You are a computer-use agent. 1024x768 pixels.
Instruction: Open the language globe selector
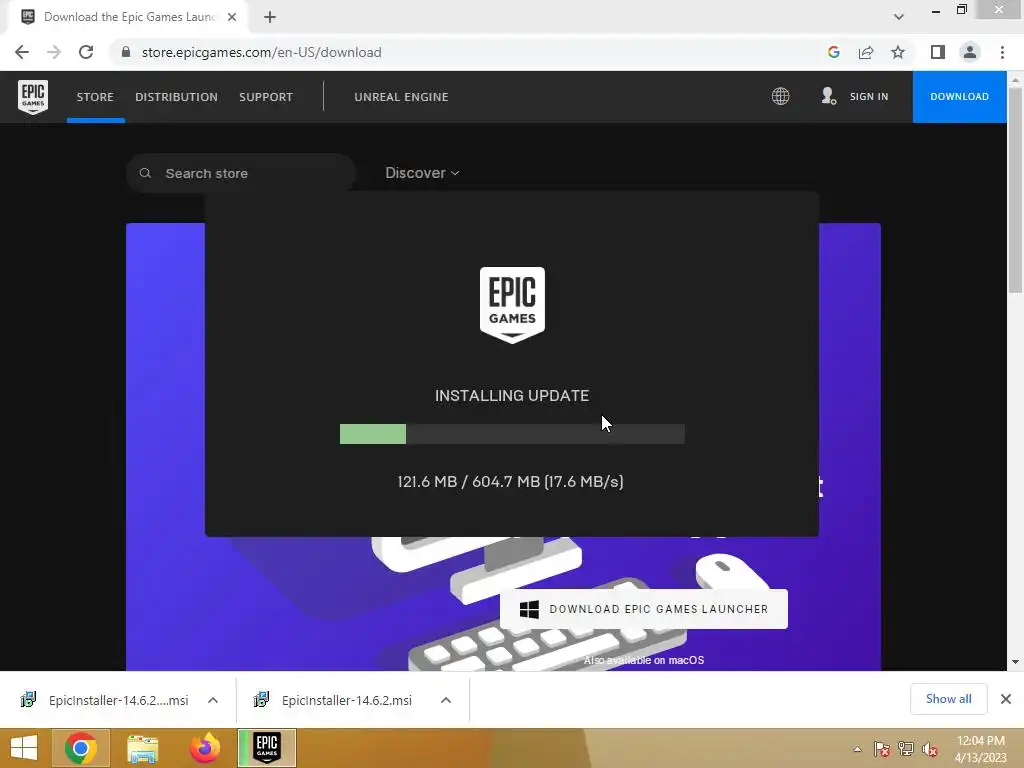pyautogui.click(x=780, y=97)
